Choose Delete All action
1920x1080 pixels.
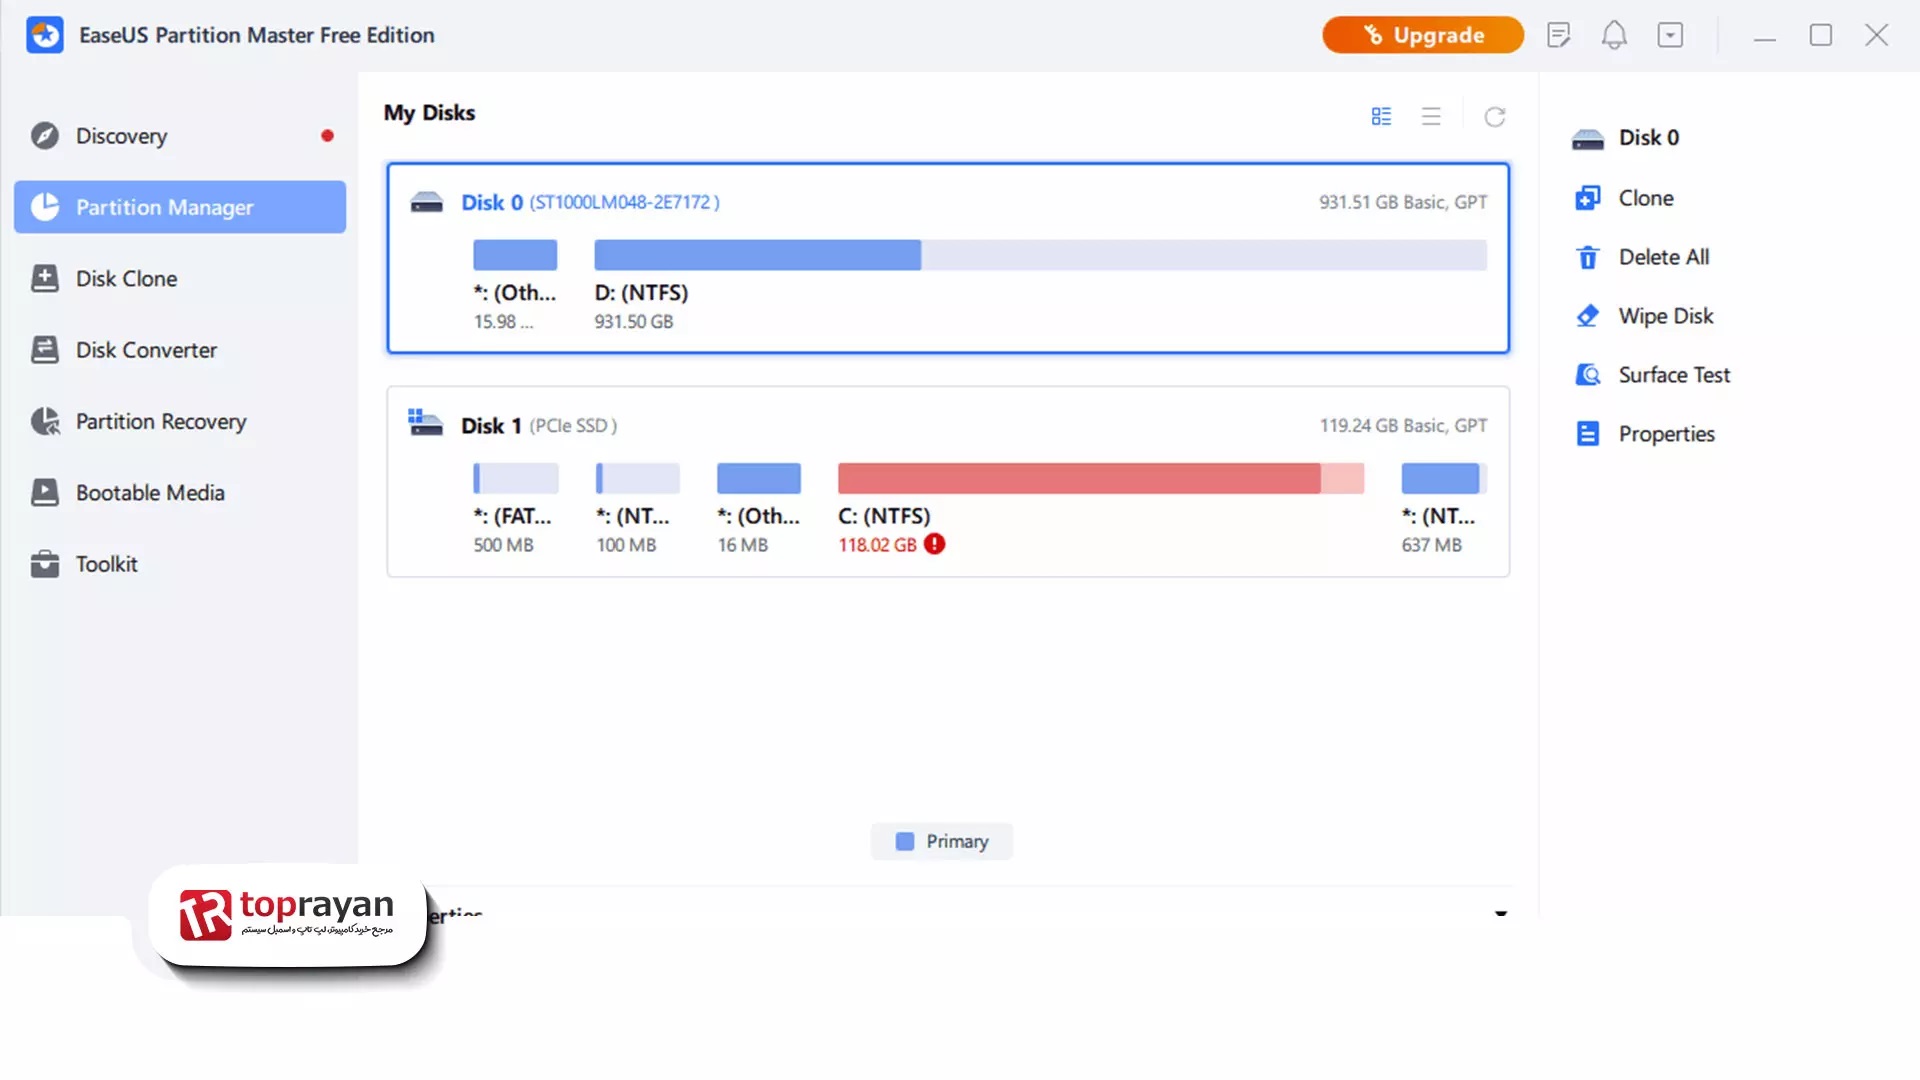(x=1664, y=257)
